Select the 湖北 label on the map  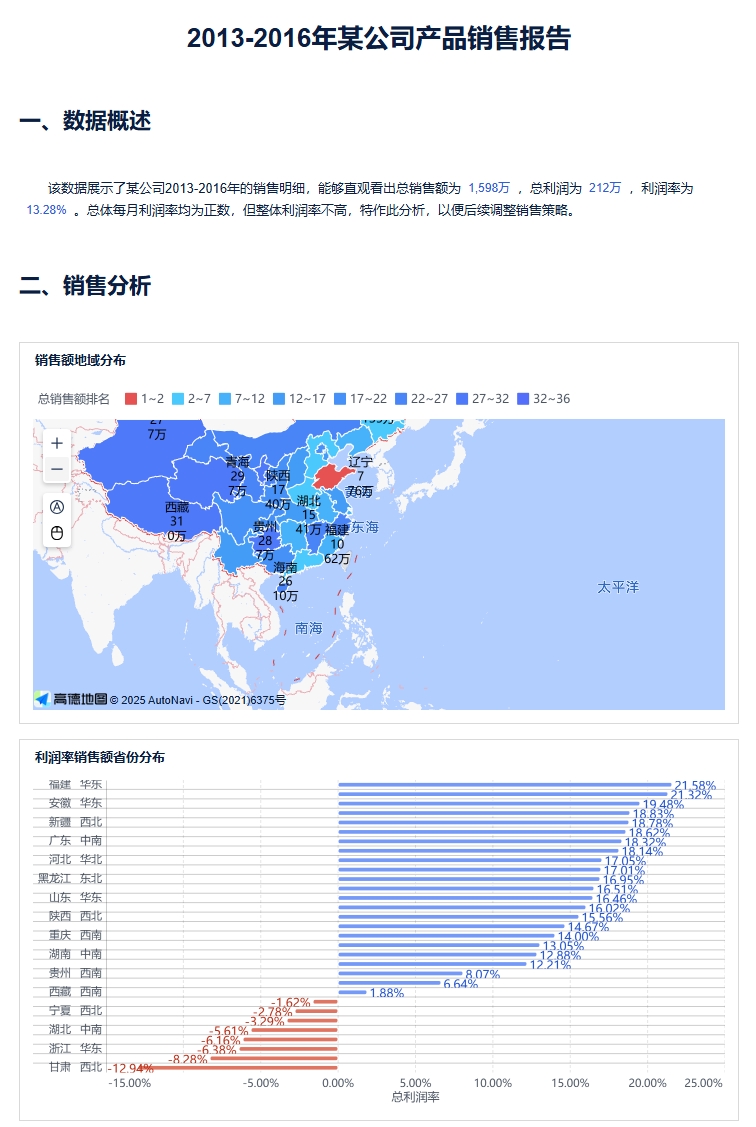click(309, 501)
